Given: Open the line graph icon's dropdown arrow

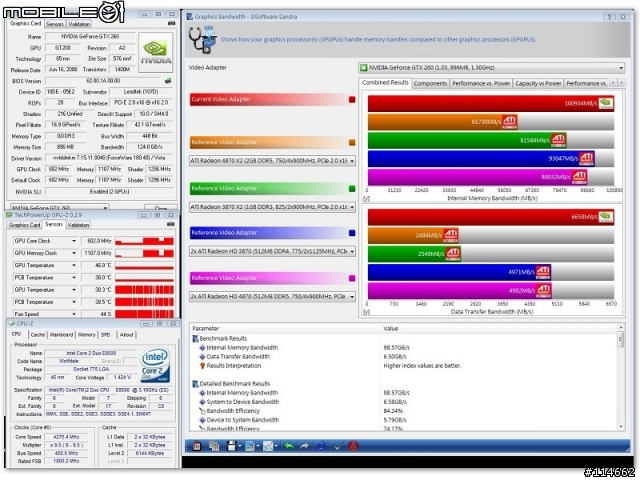Looking at the screenshot, I should [276, 447].
